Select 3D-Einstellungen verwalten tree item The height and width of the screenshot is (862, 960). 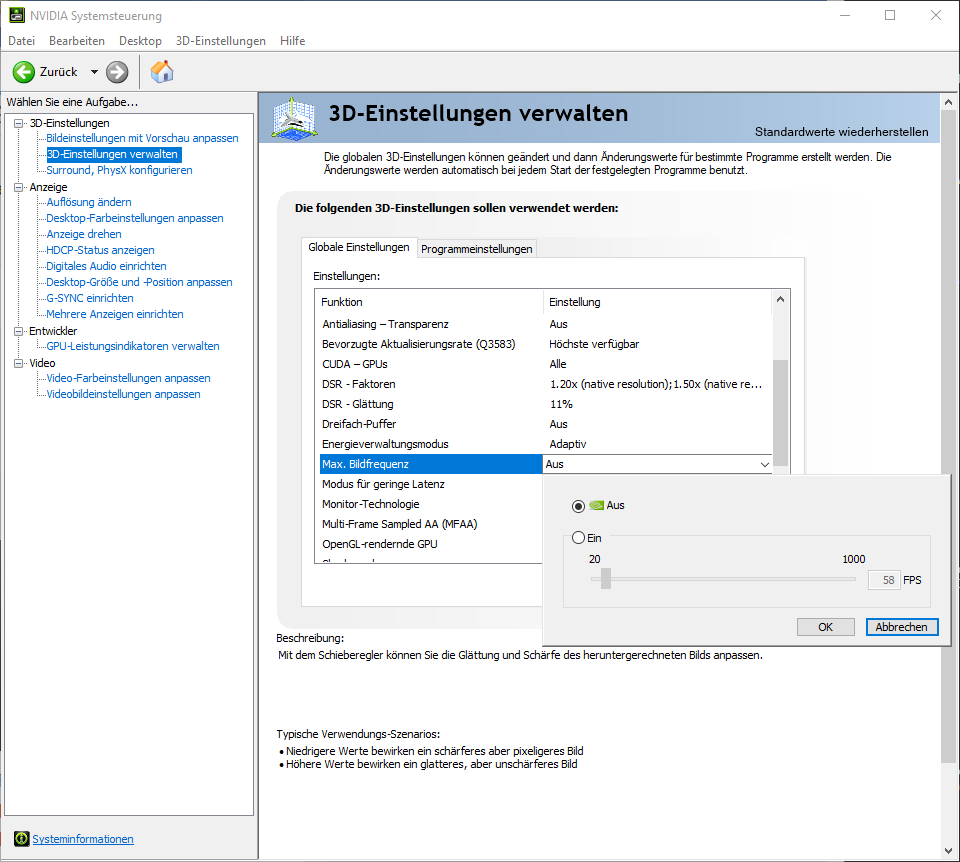113,154
